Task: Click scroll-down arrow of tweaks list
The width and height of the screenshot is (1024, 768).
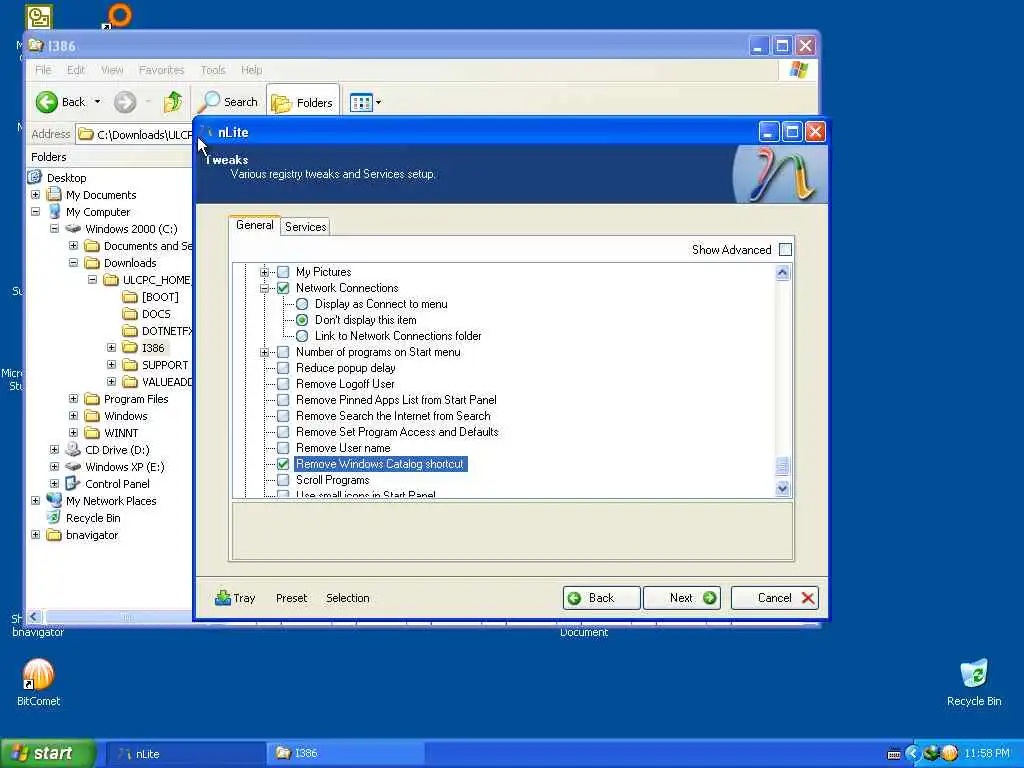Action: pyautogui.click(x=782, y=488)
